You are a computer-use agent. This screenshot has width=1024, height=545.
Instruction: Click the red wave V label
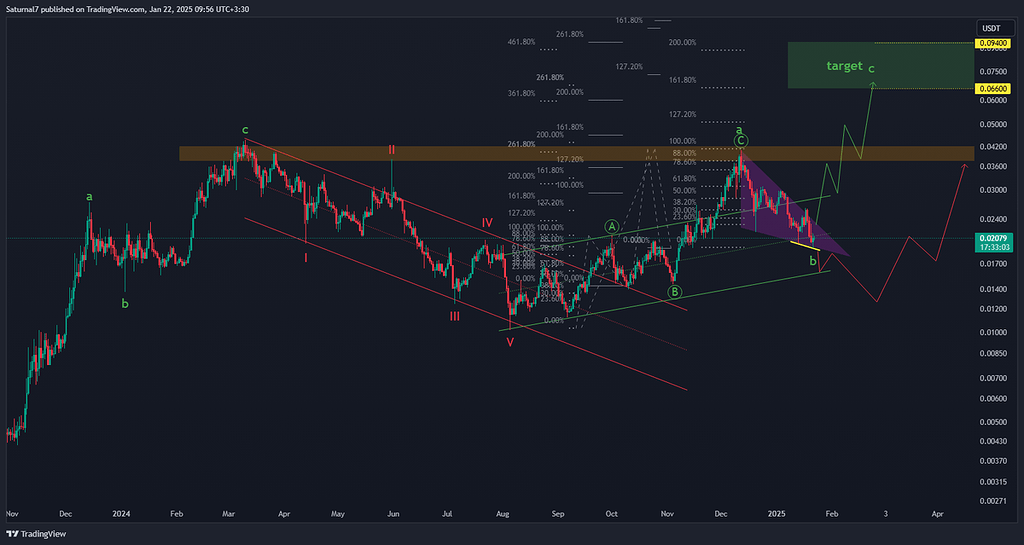point(510,341)
